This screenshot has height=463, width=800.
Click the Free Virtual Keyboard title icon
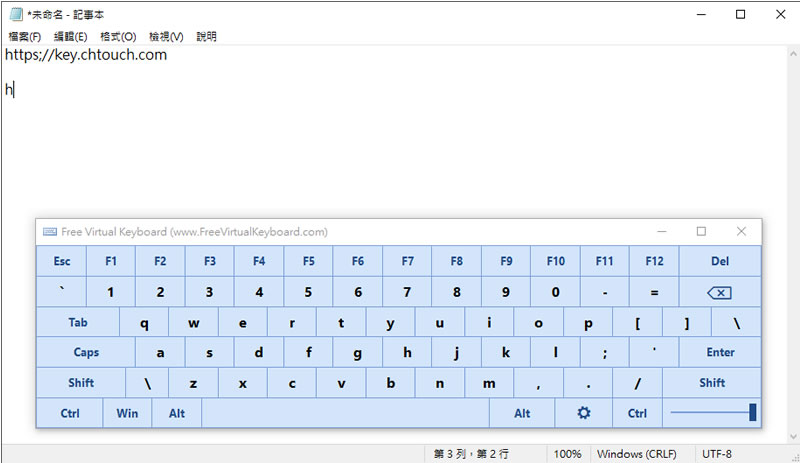click(49, 232)
